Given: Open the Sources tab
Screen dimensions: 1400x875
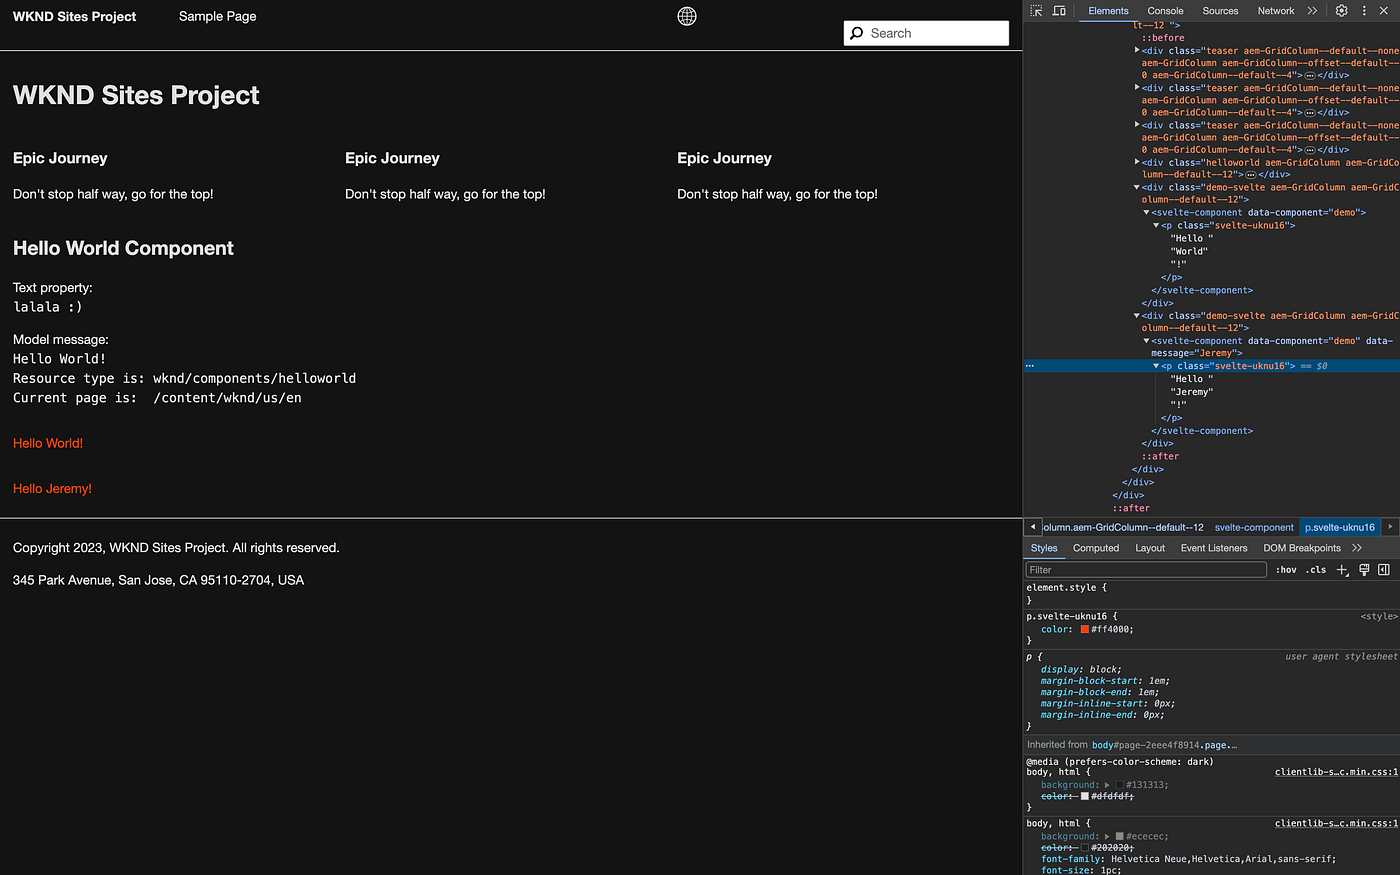Looking at the screenshot, I should coord(1220,11).
